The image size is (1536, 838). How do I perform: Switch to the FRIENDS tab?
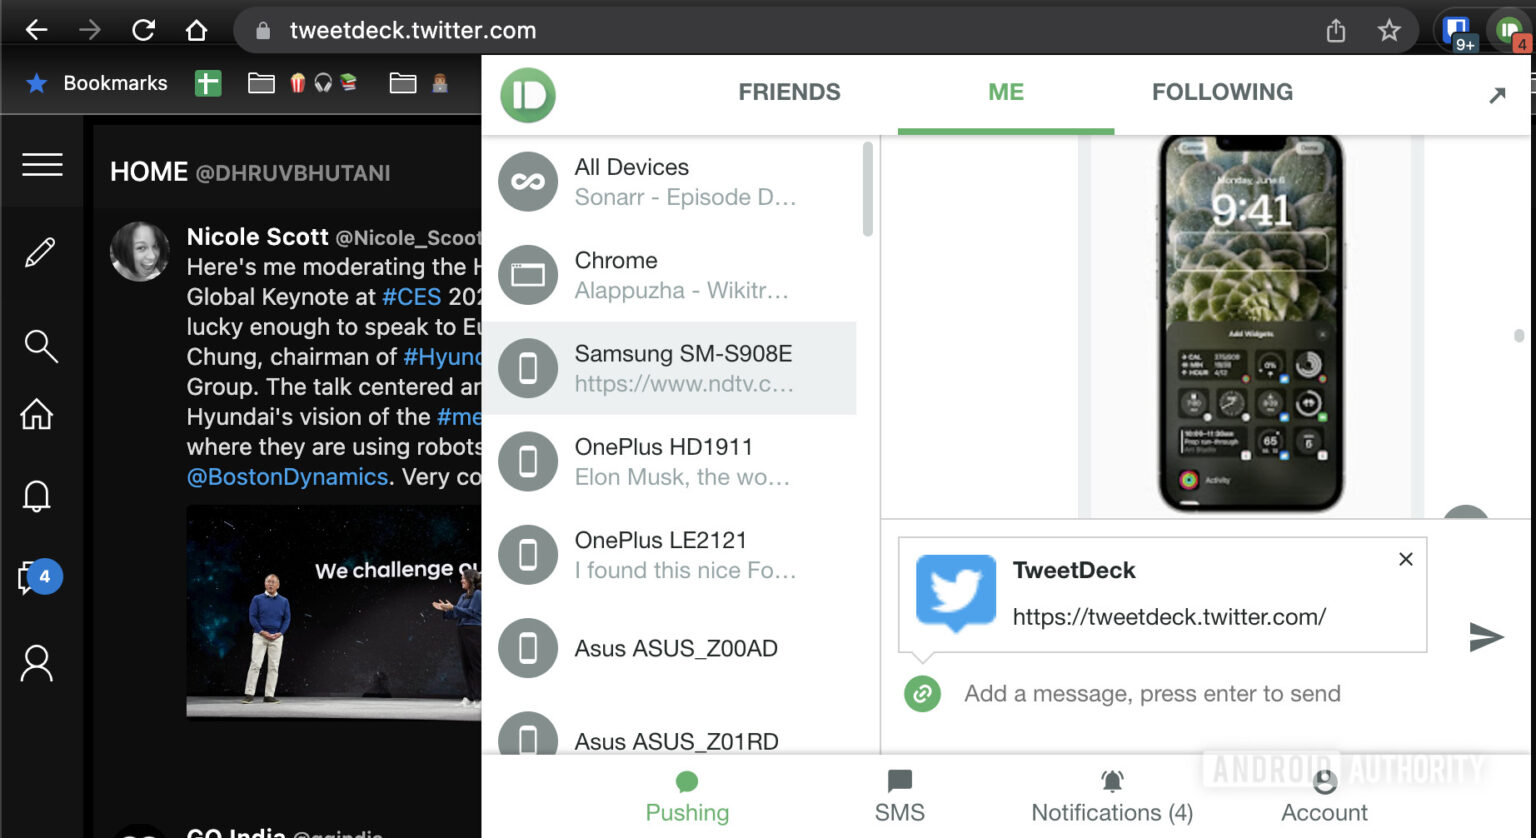coord(789,92)
